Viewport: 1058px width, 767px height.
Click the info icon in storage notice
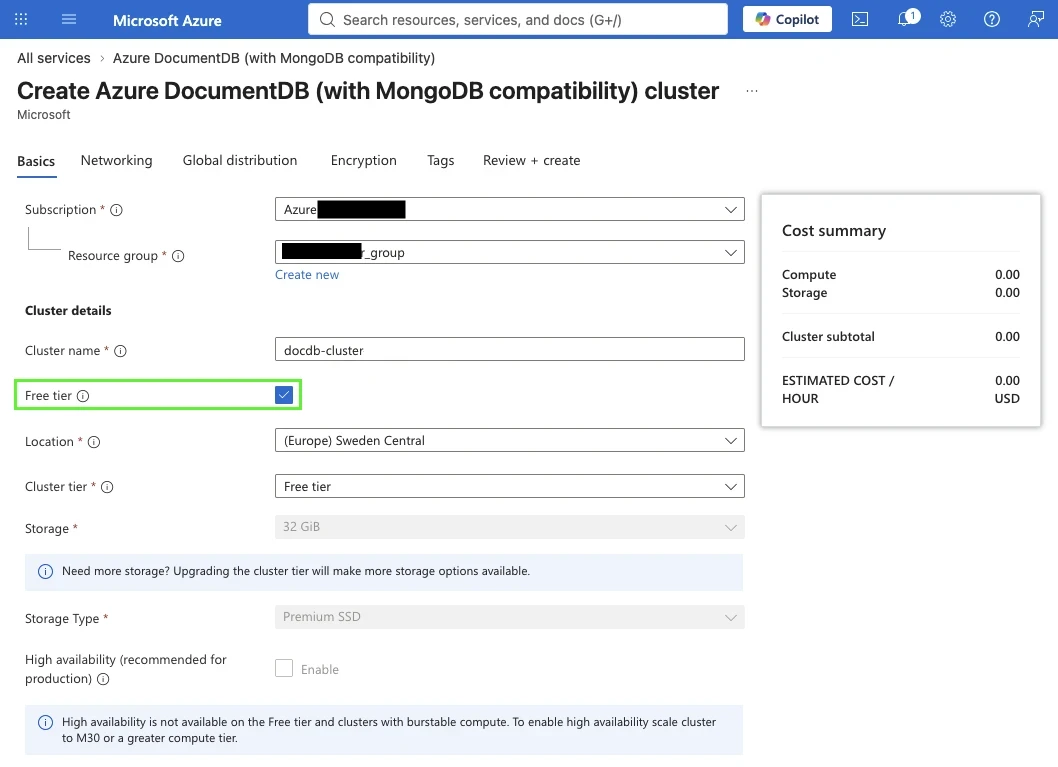pyautogui.click(x=45, y=571)
